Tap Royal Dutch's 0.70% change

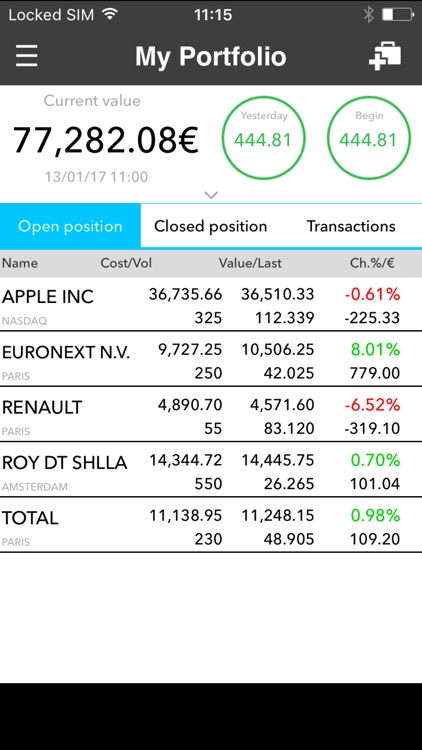[375, 460]
